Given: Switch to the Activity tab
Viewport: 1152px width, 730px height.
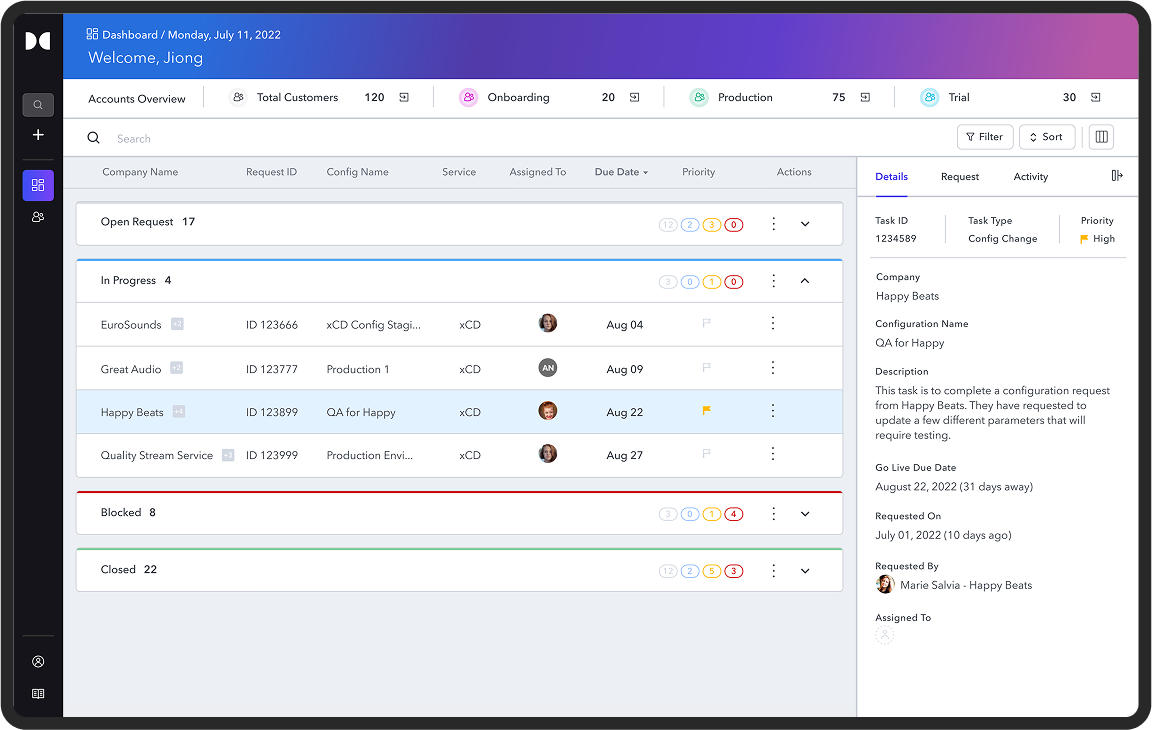Looking at the screenshot, I should tap(1030, 177).
